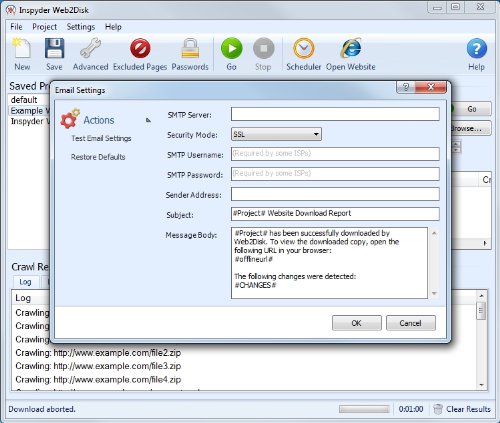Confirm the dialog with OK
The width and height of the screenshot is (500, 423).
(357, 323)
